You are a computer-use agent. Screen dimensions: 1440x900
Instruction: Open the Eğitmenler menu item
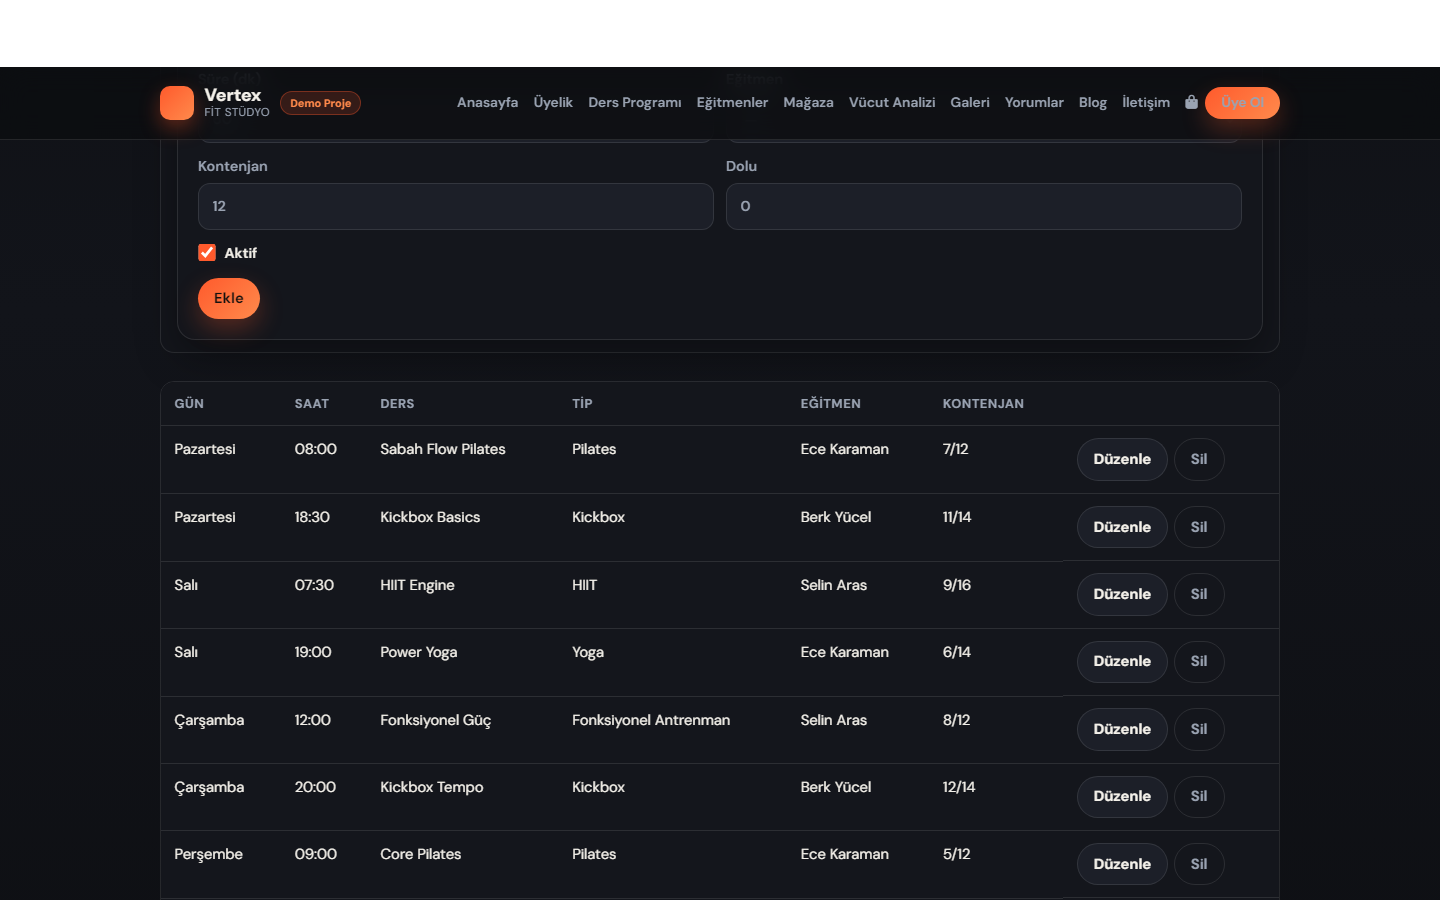tap(732, 102)
